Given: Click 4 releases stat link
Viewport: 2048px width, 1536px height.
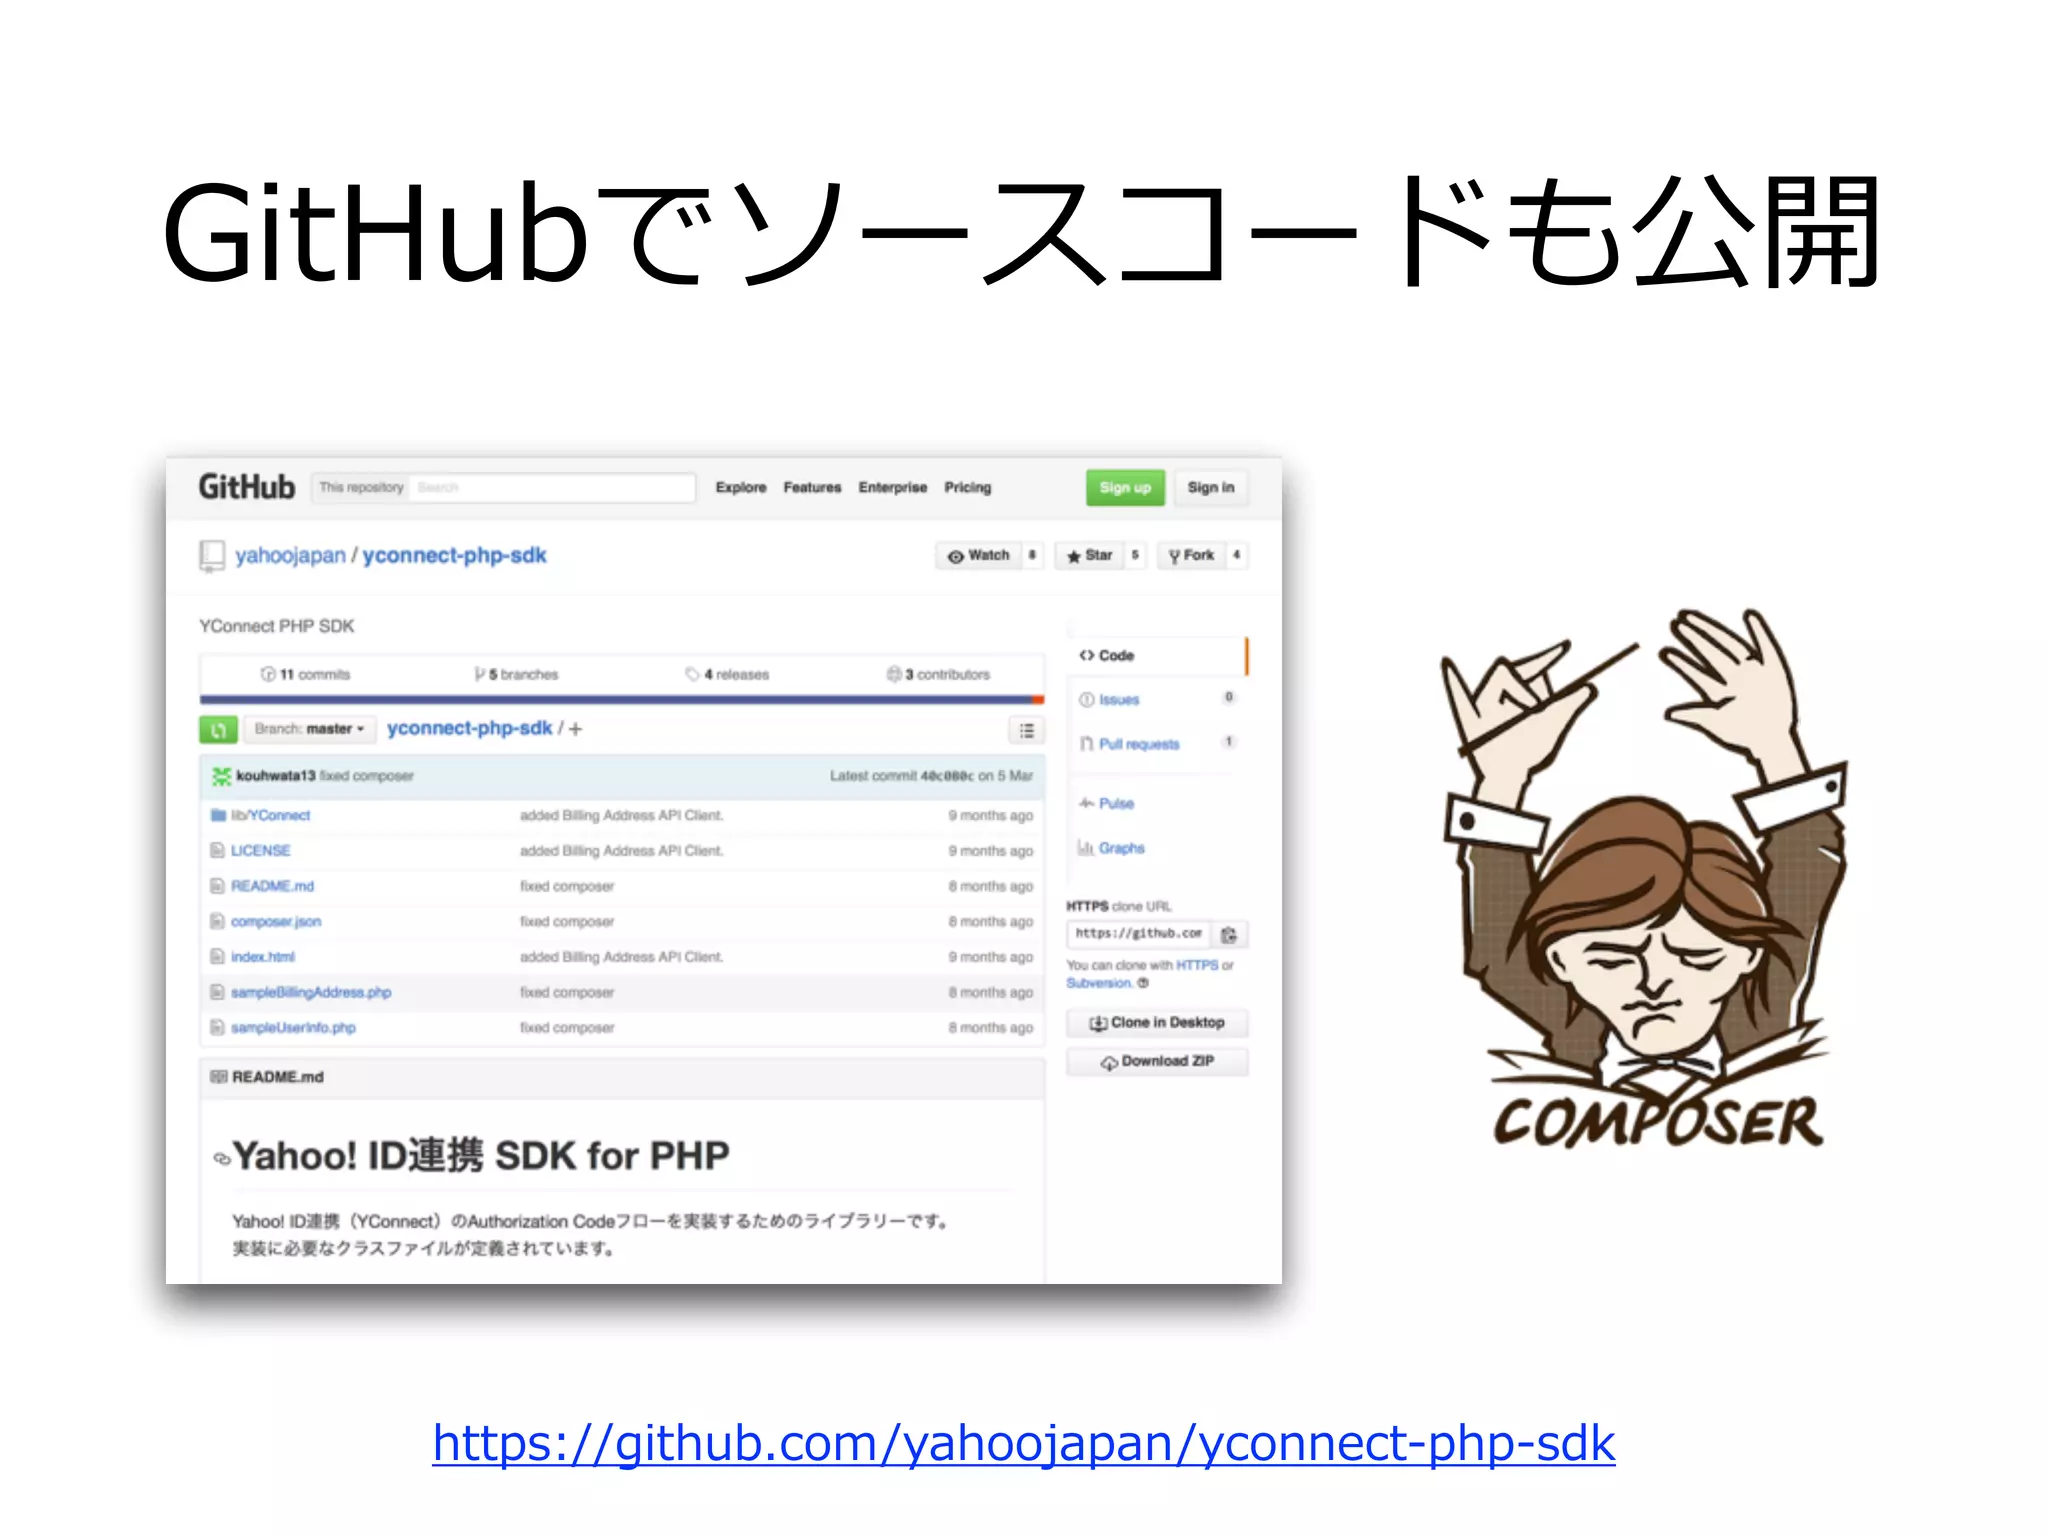Looking at the screenshot, I should (x=728, y=675).
